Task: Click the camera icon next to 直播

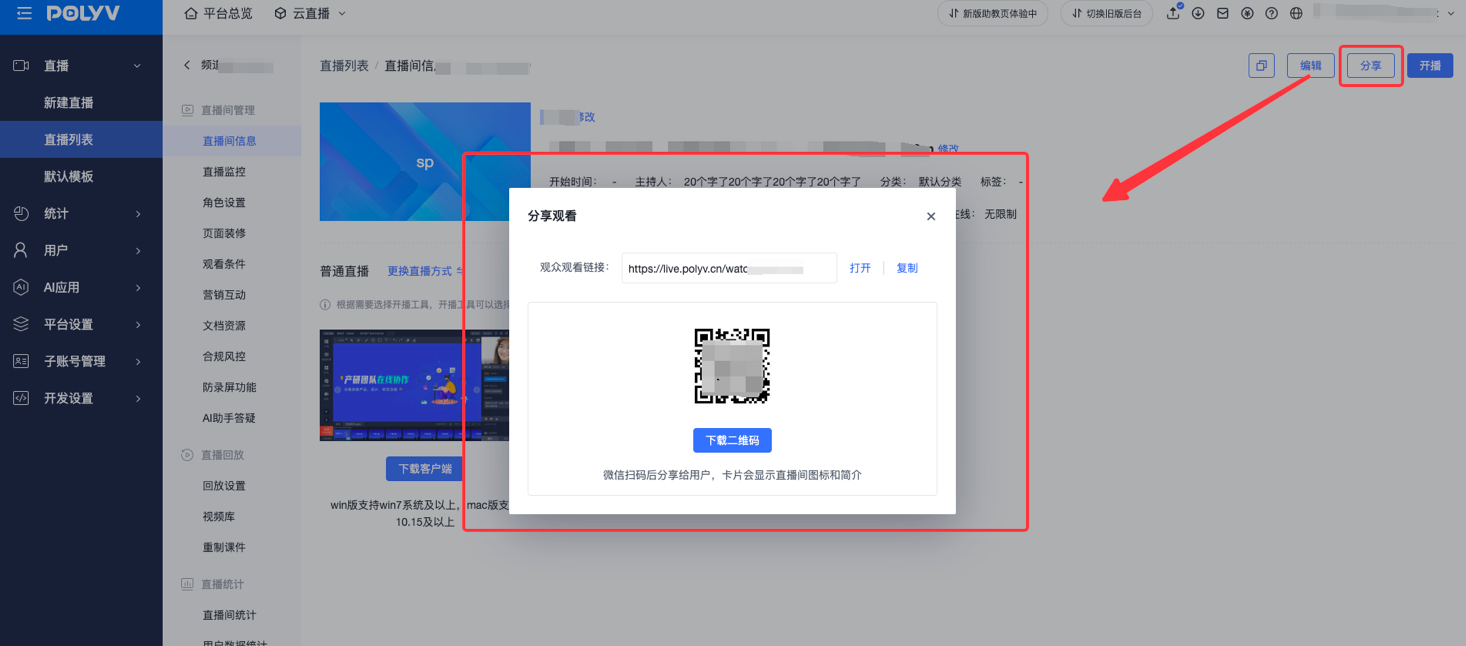Action: [x=21, y=66]
